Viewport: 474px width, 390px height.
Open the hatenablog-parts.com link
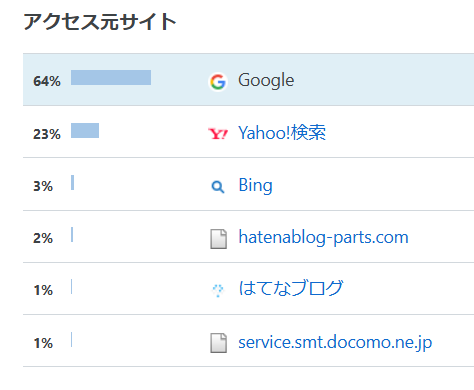[x=323, y=237]
